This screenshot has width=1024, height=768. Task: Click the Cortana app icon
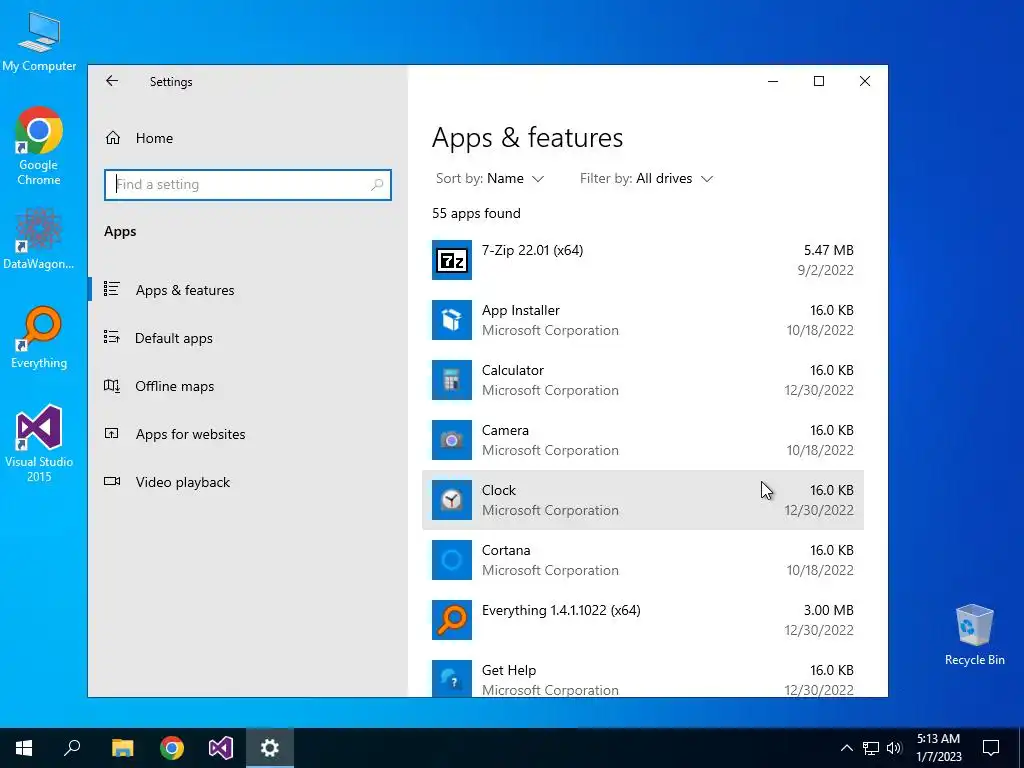coord(451,560)
